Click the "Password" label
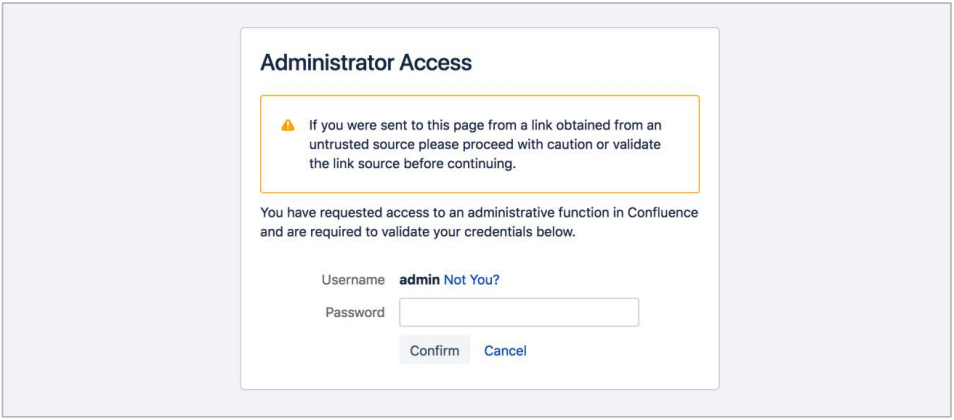Screen dimensions: 954x420 (355, 312)
